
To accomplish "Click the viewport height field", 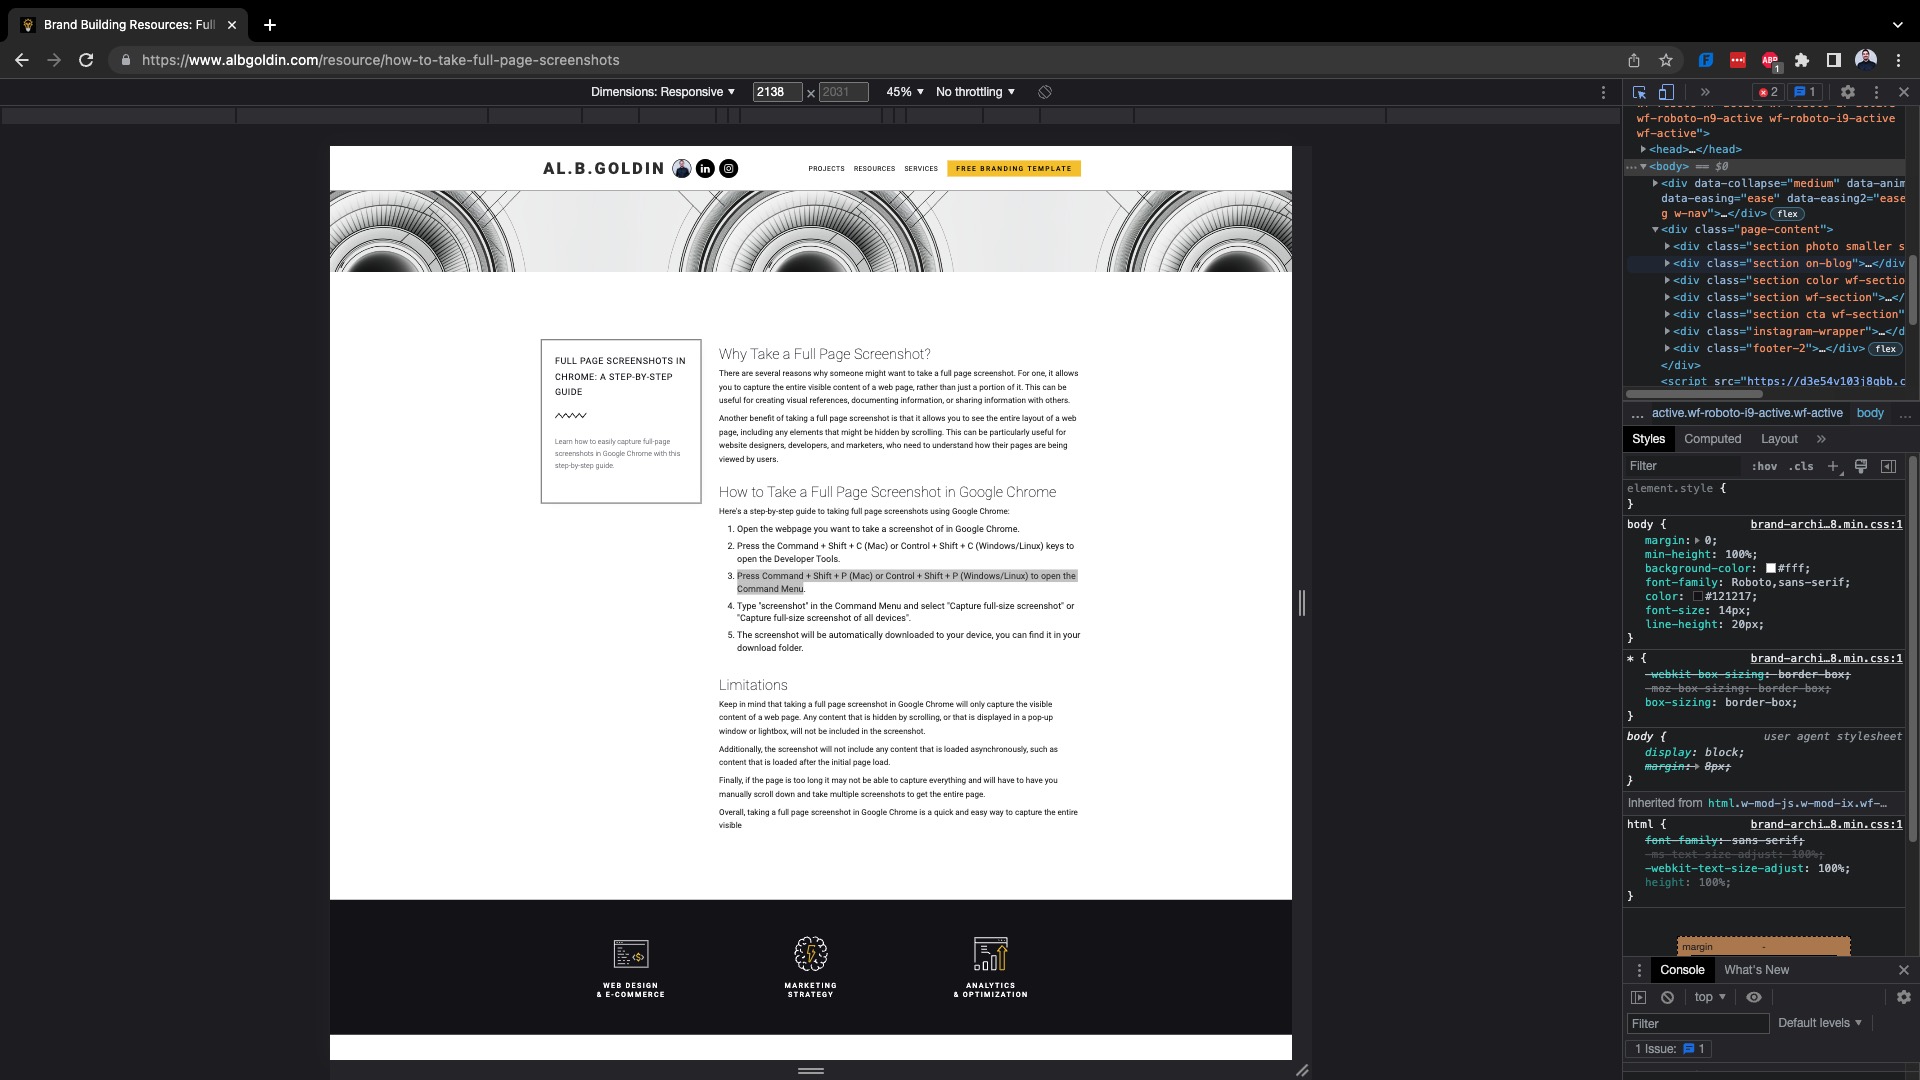I will point(843,92).
